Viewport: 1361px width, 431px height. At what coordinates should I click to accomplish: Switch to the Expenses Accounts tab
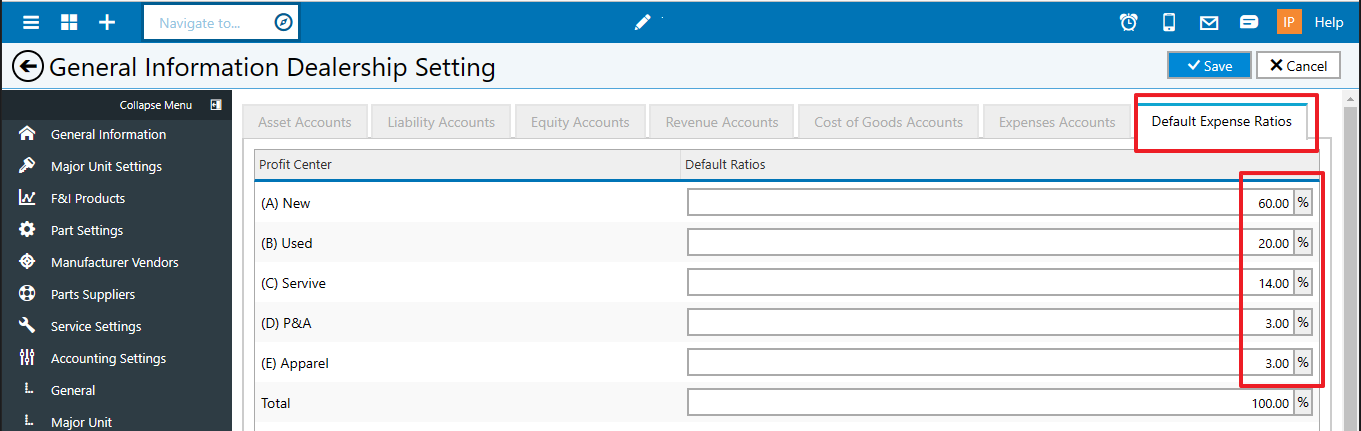[x=1057, y=122]
